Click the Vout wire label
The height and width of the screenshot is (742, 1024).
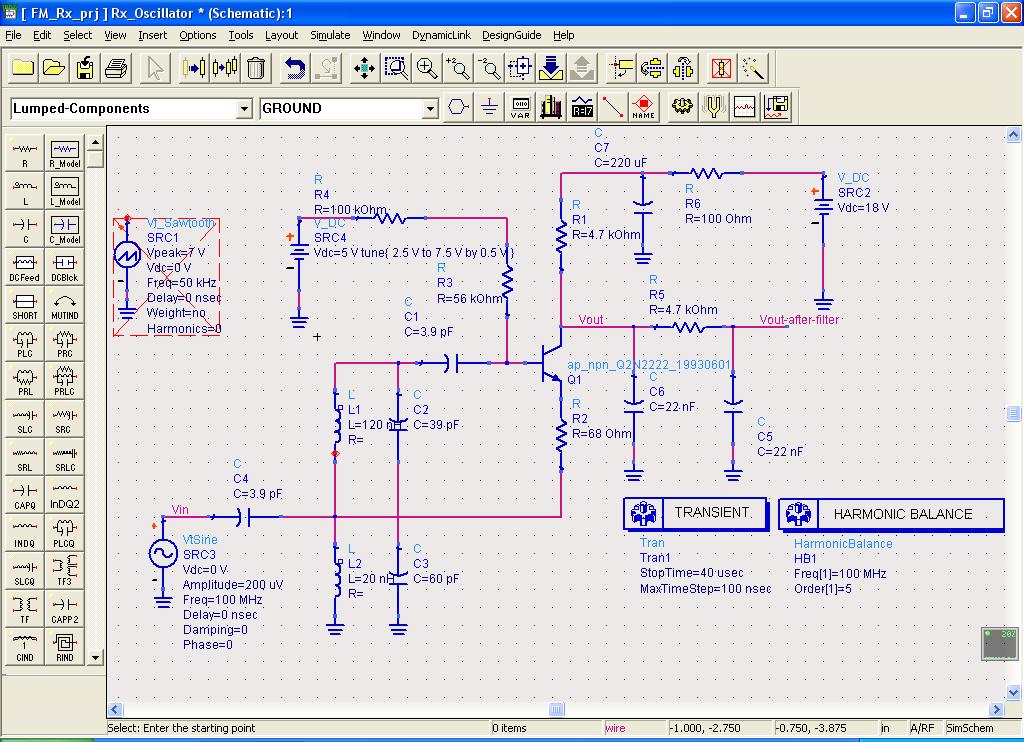coord(590,319)
